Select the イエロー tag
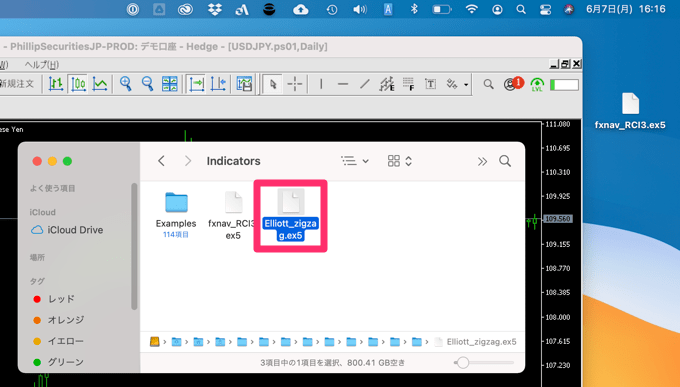This screenshot has height=387, width=680. (58, 341)
